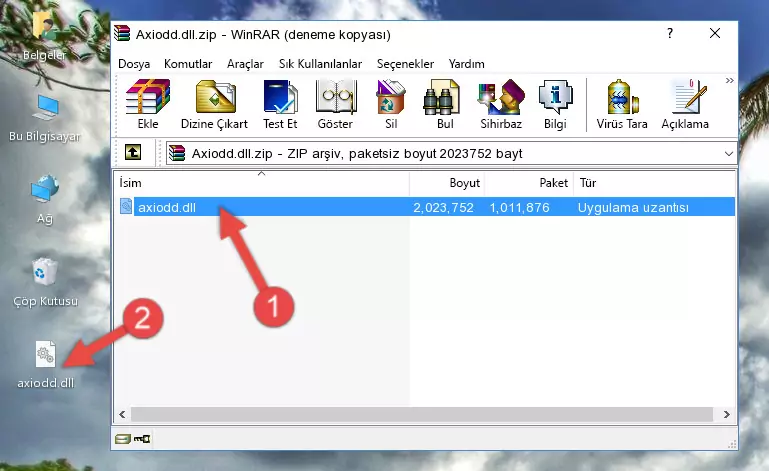Click the horizontal scrollbar right arrow
Screen dimensions: 769x471
pos(727,414)
